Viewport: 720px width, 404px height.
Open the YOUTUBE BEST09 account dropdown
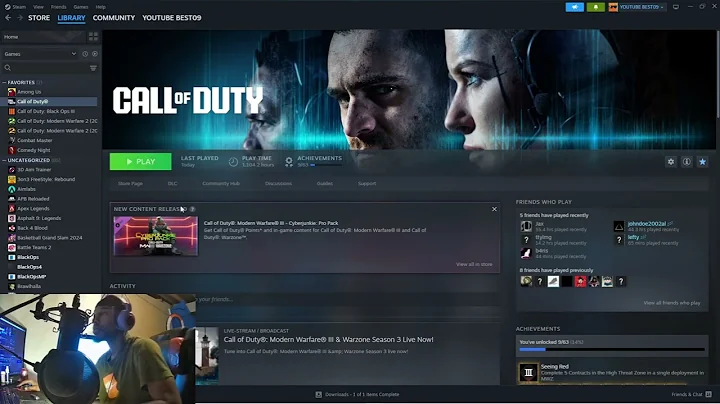(636, 7)
